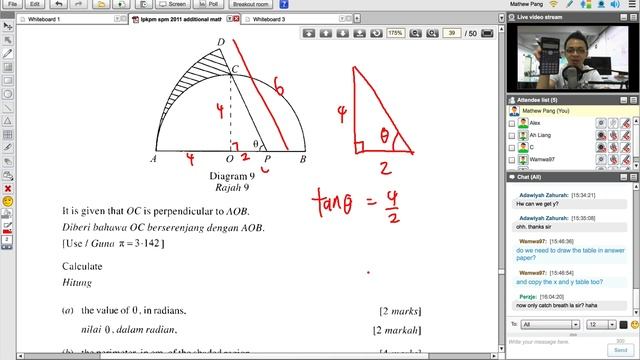Viewport: 640px width, 360px height.
Task: Open the Chat panel options menu
Action: [633, 177]
